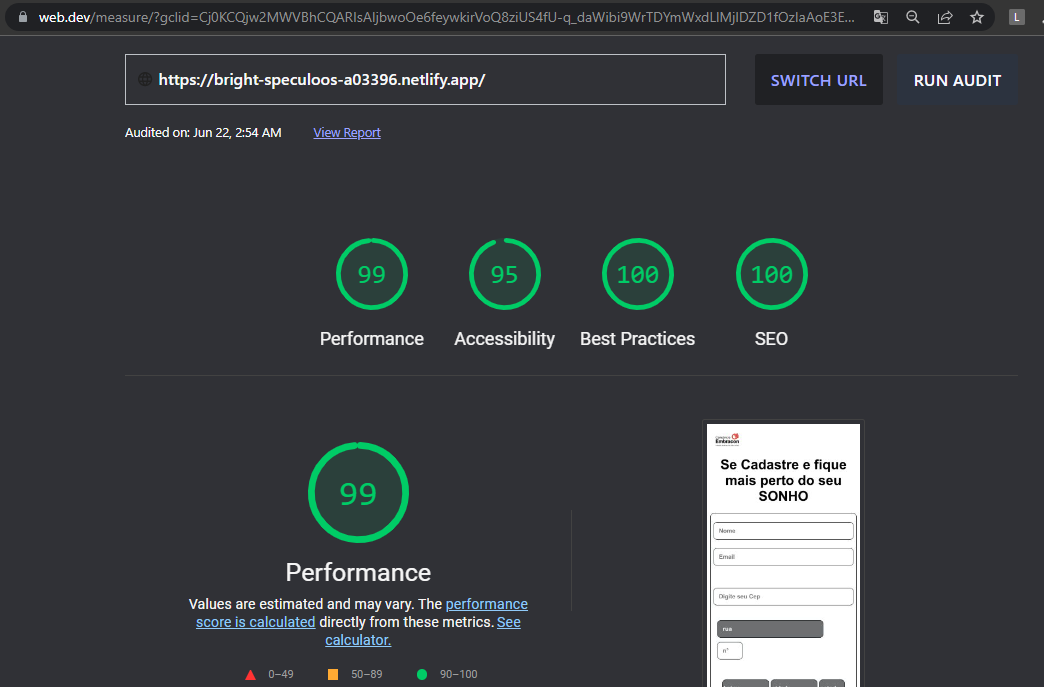
Task: Click the SEO 100 score gauge
Action: [x=772, y=274]
